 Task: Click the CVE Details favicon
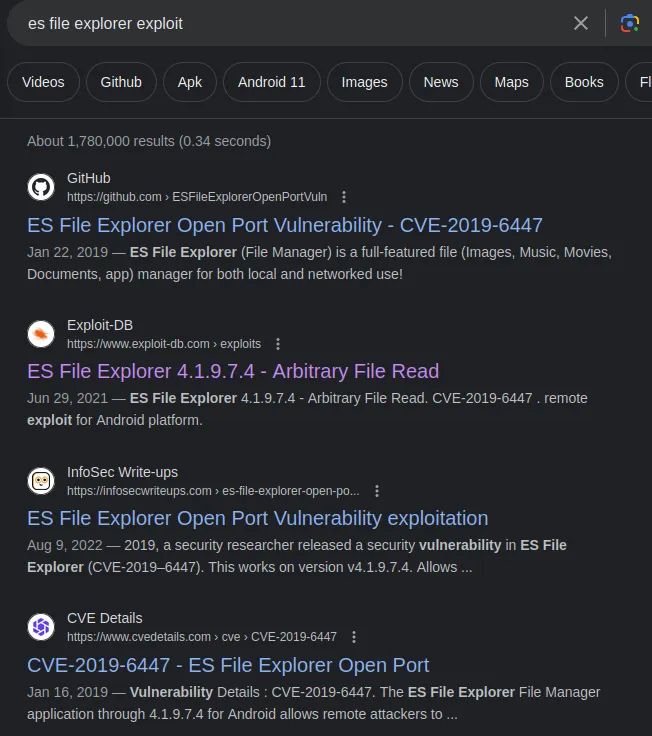pos(41,627)
